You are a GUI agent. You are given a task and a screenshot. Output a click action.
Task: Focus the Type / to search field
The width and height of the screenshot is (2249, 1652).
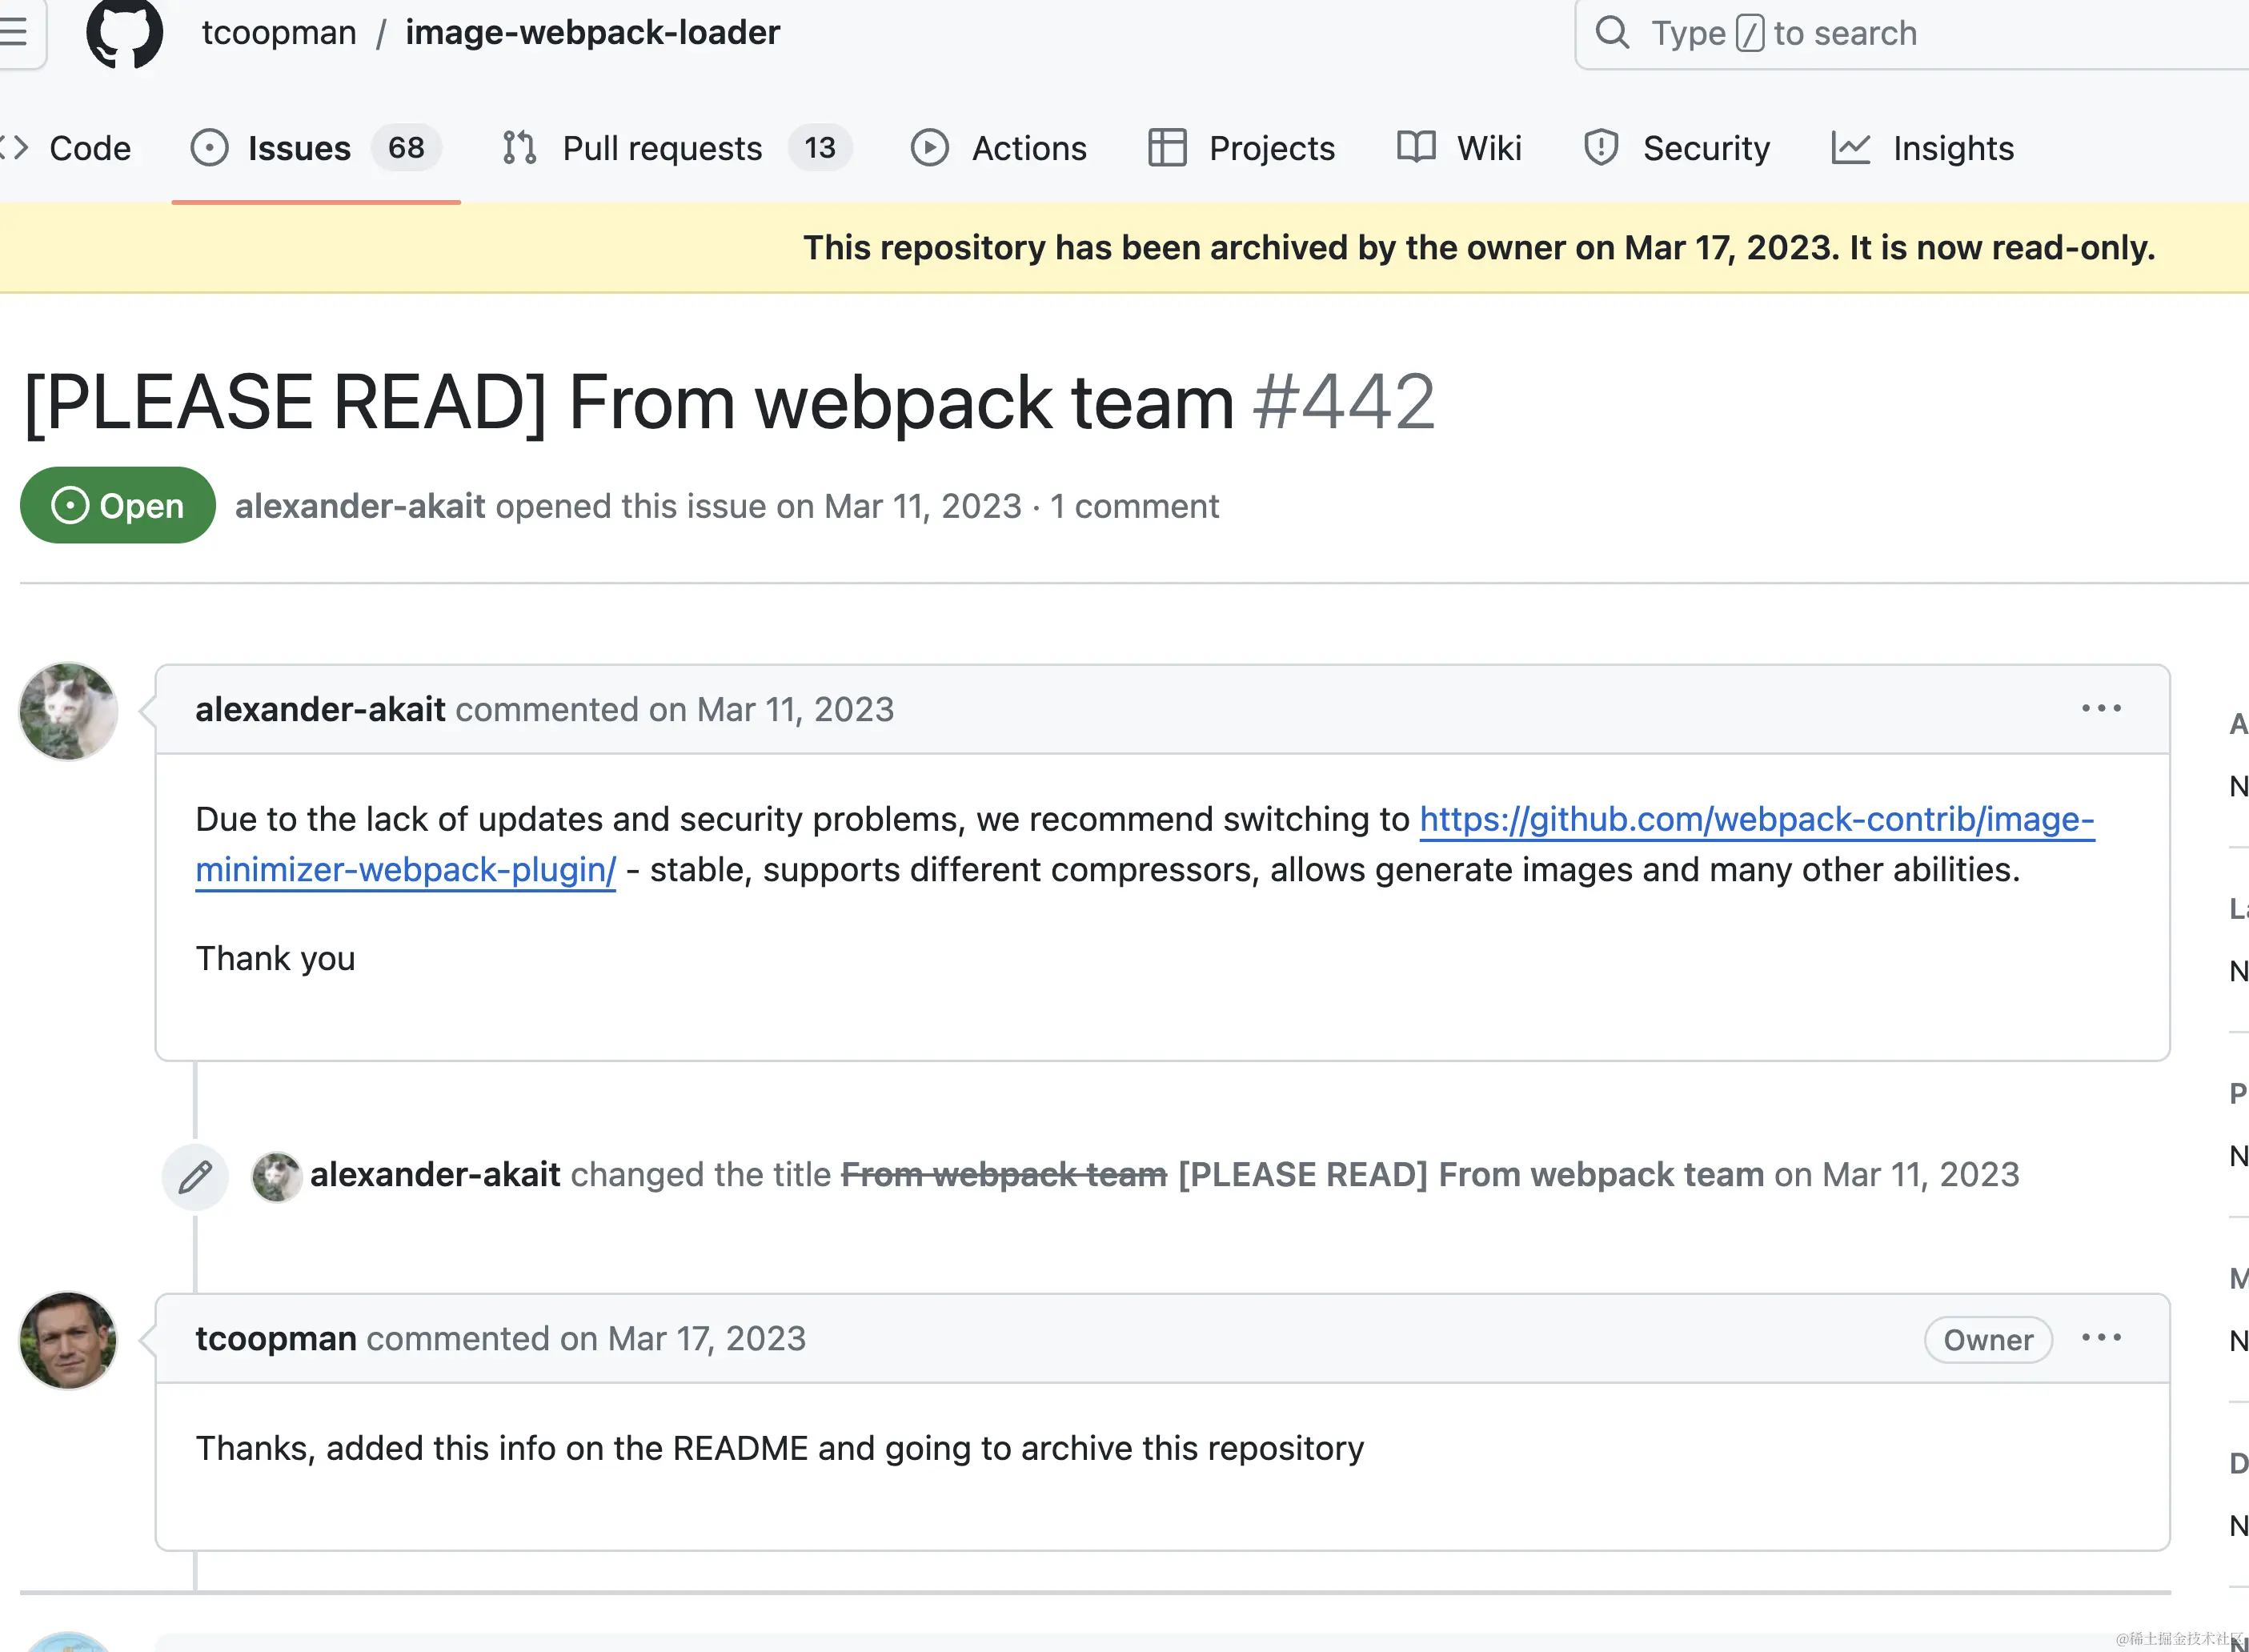(x=1900, y=33)
